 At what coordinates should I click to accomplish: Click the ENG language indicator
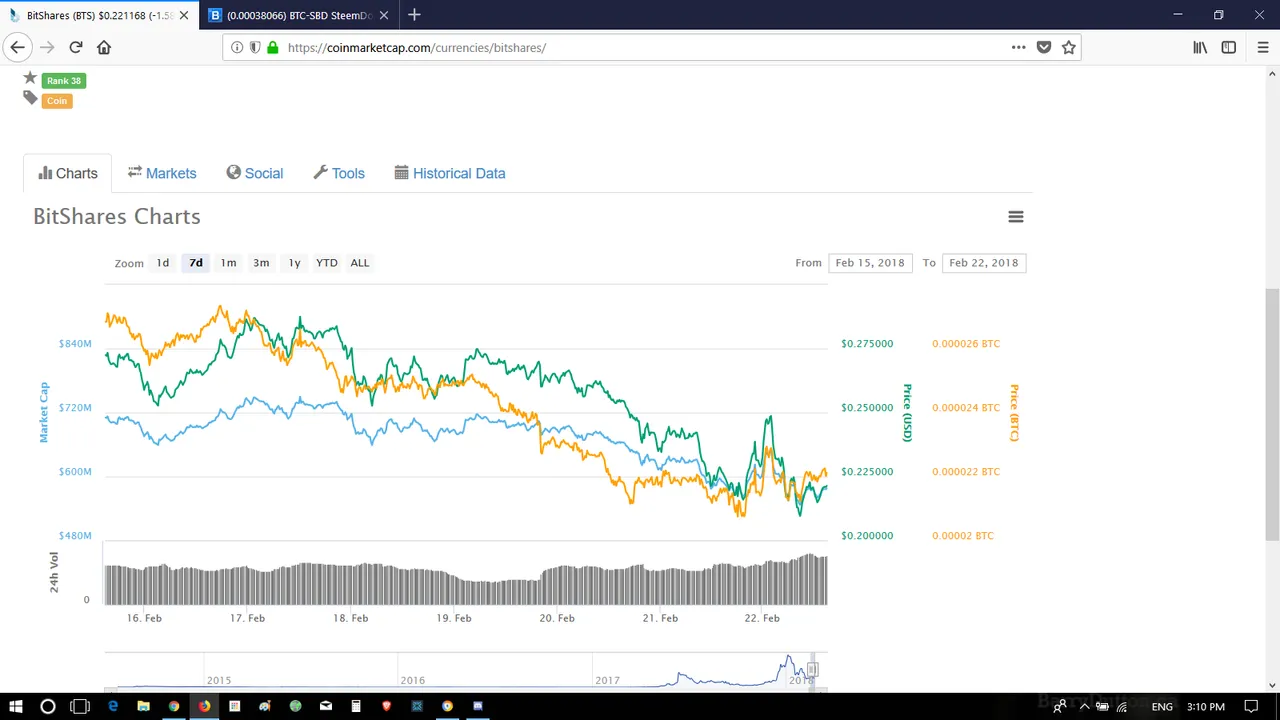(x=1162, y=707)
